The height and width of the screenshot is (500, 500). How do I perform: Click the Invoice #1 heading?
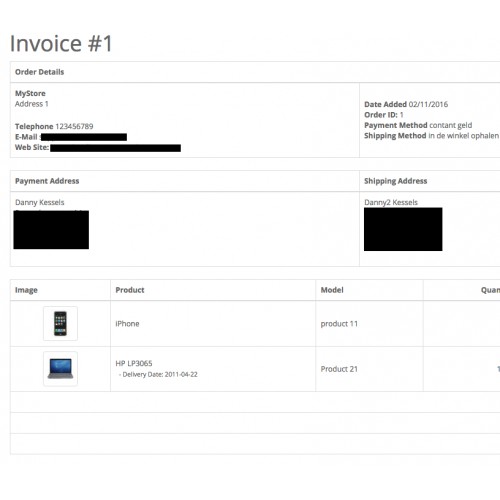coord(61,43)
